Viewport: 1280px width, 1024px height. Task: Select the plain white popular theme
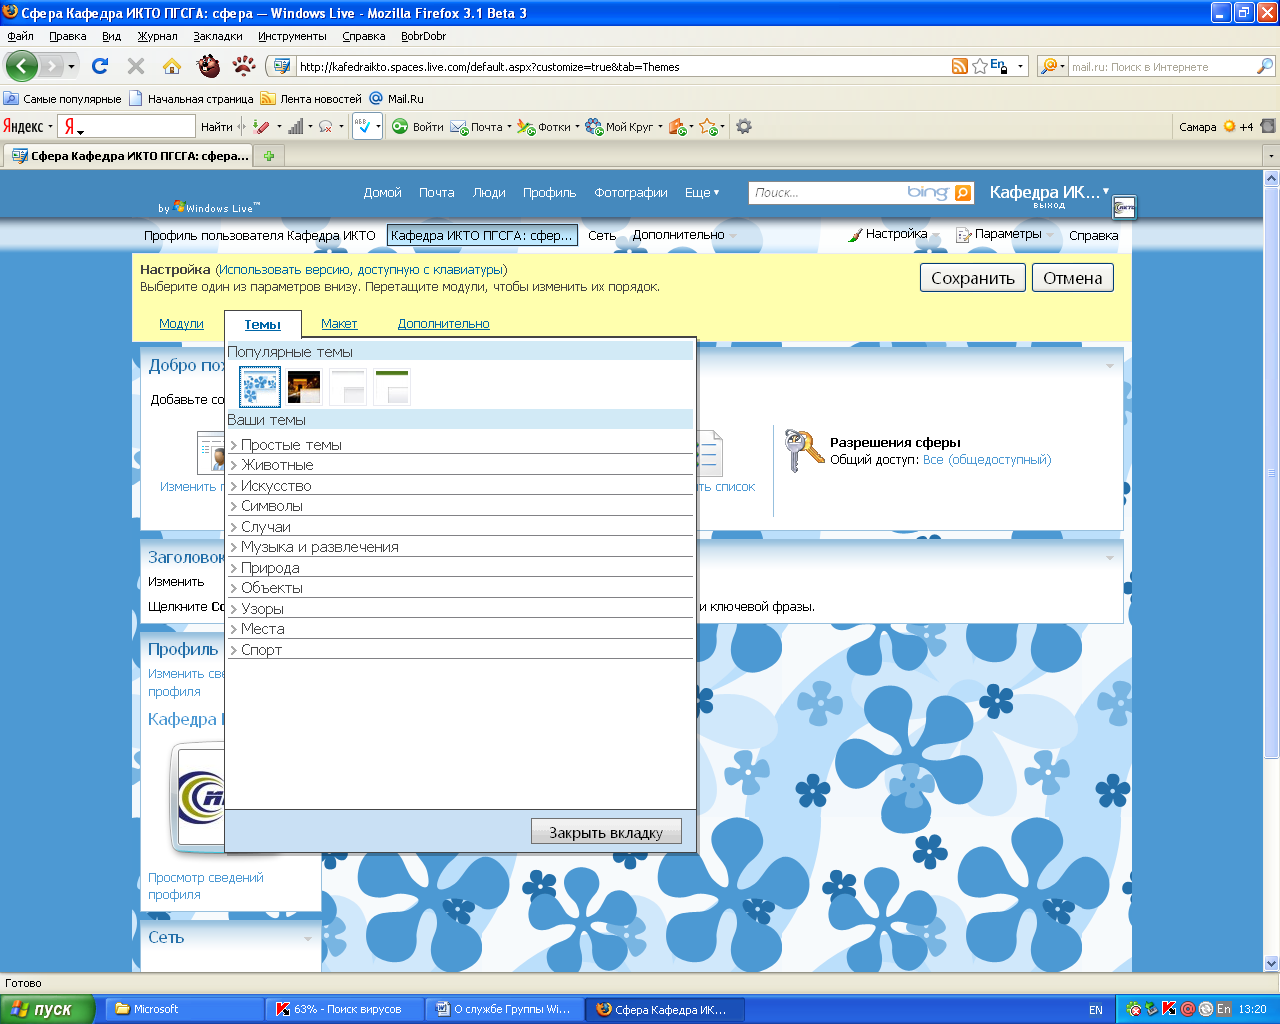click(x=348, y=386)
